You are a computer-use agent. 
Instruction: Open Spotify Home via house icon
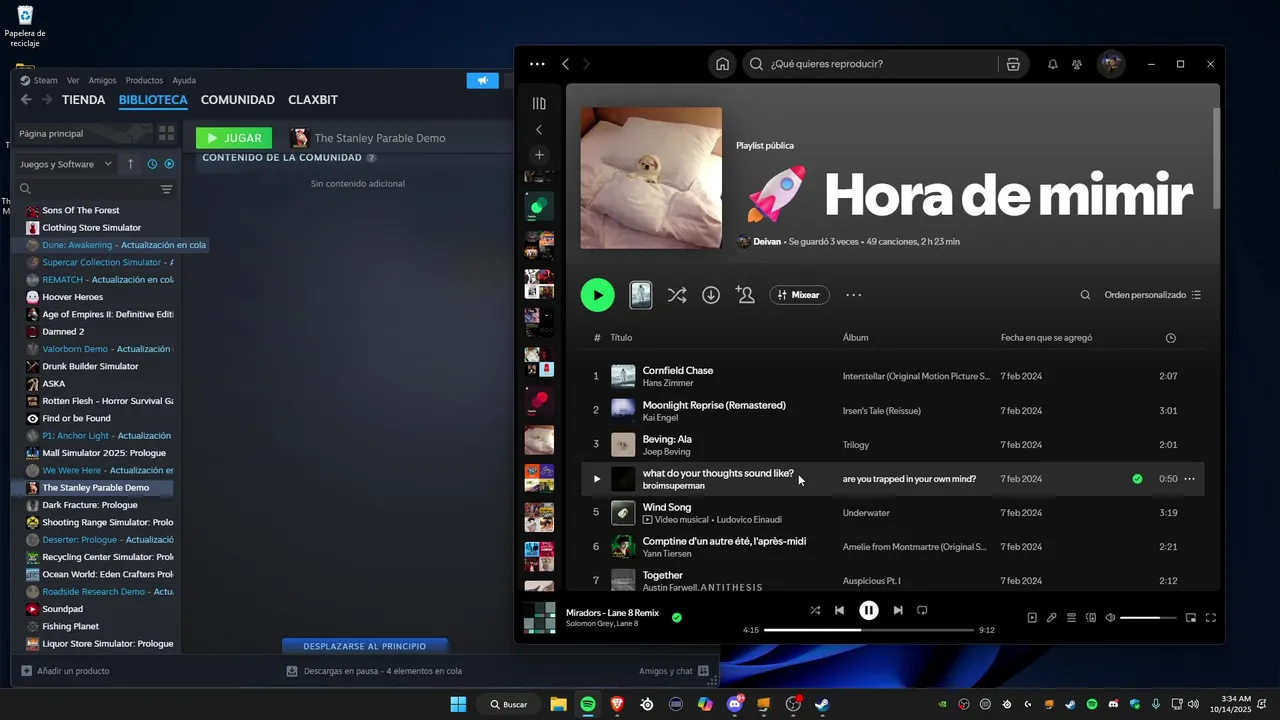(x=722, y=64)
